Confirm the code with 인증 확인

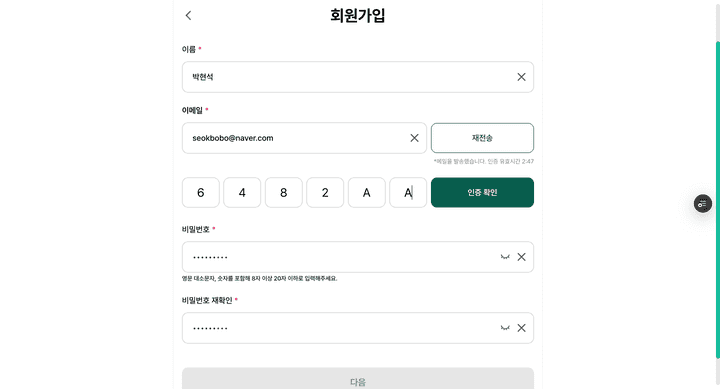pos(482,192)
